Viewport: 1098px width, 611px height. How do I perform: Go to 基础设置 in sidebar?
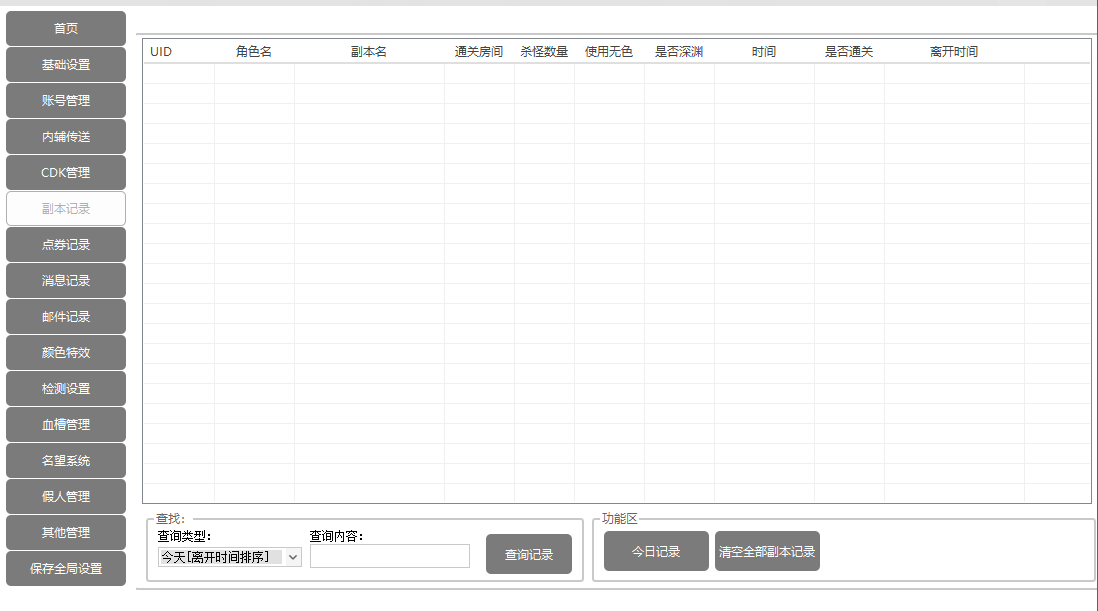[66, 65]
